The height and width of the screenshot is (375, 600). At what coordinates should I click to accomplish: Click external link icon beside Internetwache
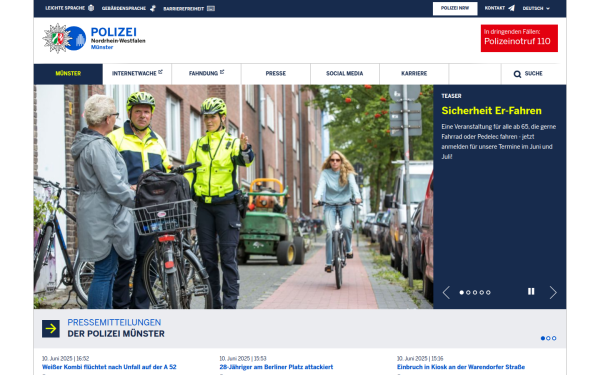tap(161, 72)
